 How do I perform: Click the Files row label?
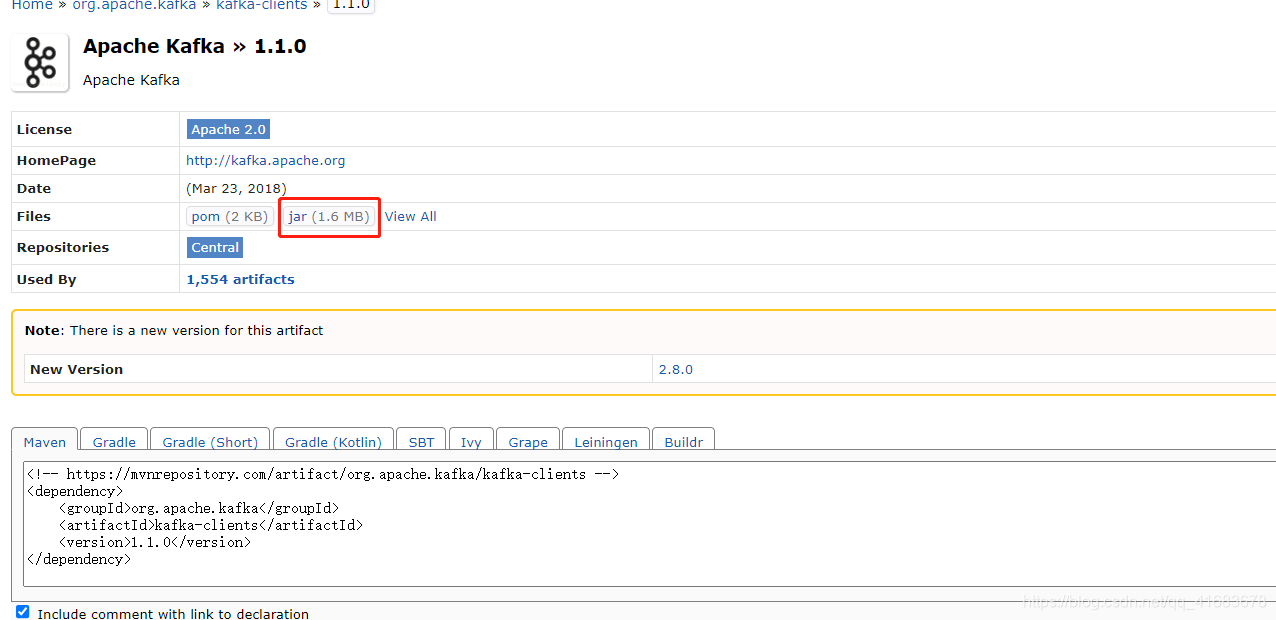34,216
